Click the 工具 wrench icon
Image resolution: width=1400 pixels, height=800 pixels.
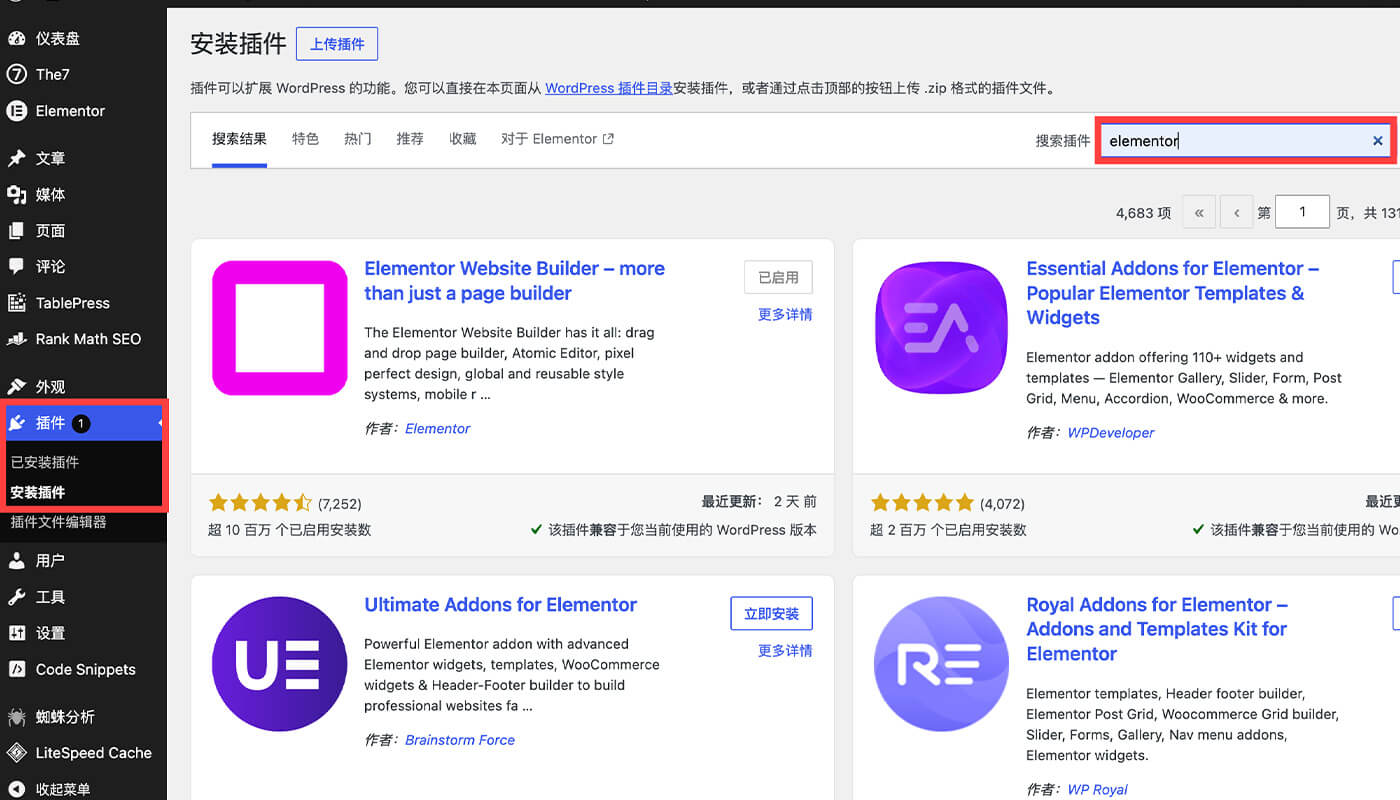16,597
